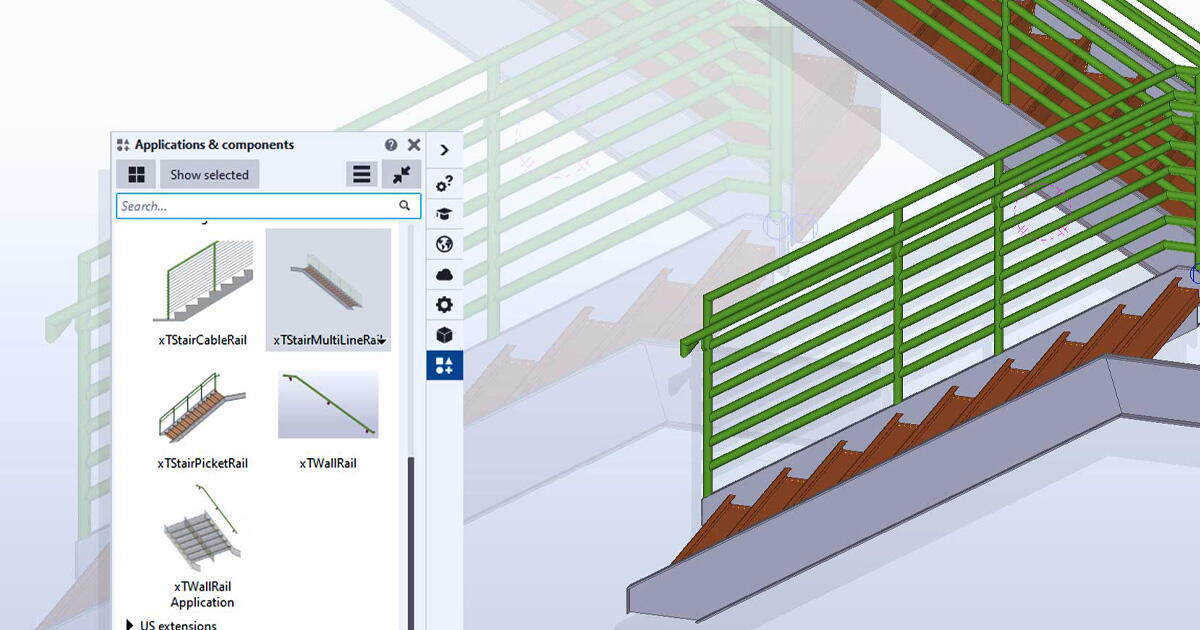Open the settings gear icon on side pane
This screenshot has width=1200, height=630.
[445, 305]
